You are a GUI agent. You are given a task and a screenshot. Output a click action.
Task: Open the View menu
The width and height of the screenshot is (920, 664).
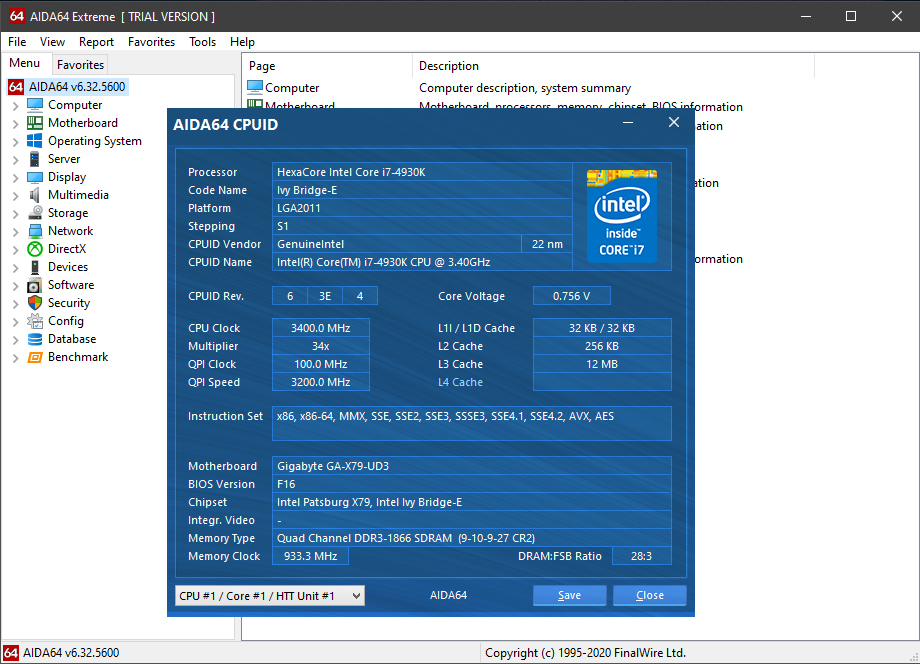point(52,42)
